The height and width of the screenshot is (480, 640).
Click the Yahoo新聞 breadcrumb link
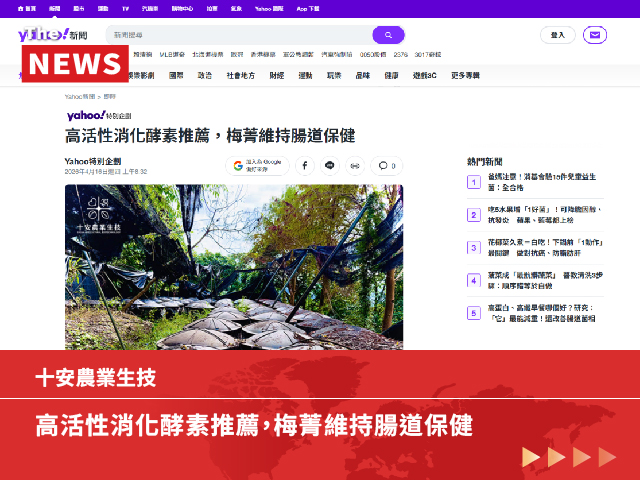(x=80, y=96)
